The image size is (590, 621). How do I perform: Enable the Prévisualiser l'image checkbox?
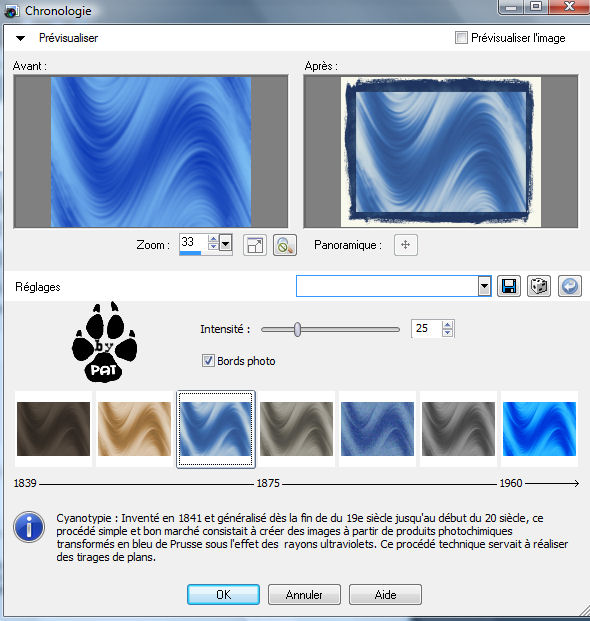pyautogui.click(x=461, y=38)
